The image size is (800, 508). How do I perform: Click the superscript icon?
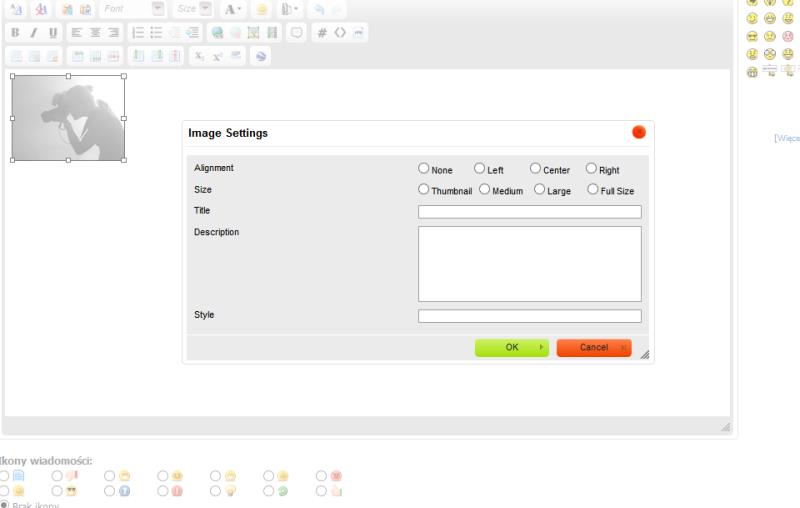coord(217,57)
